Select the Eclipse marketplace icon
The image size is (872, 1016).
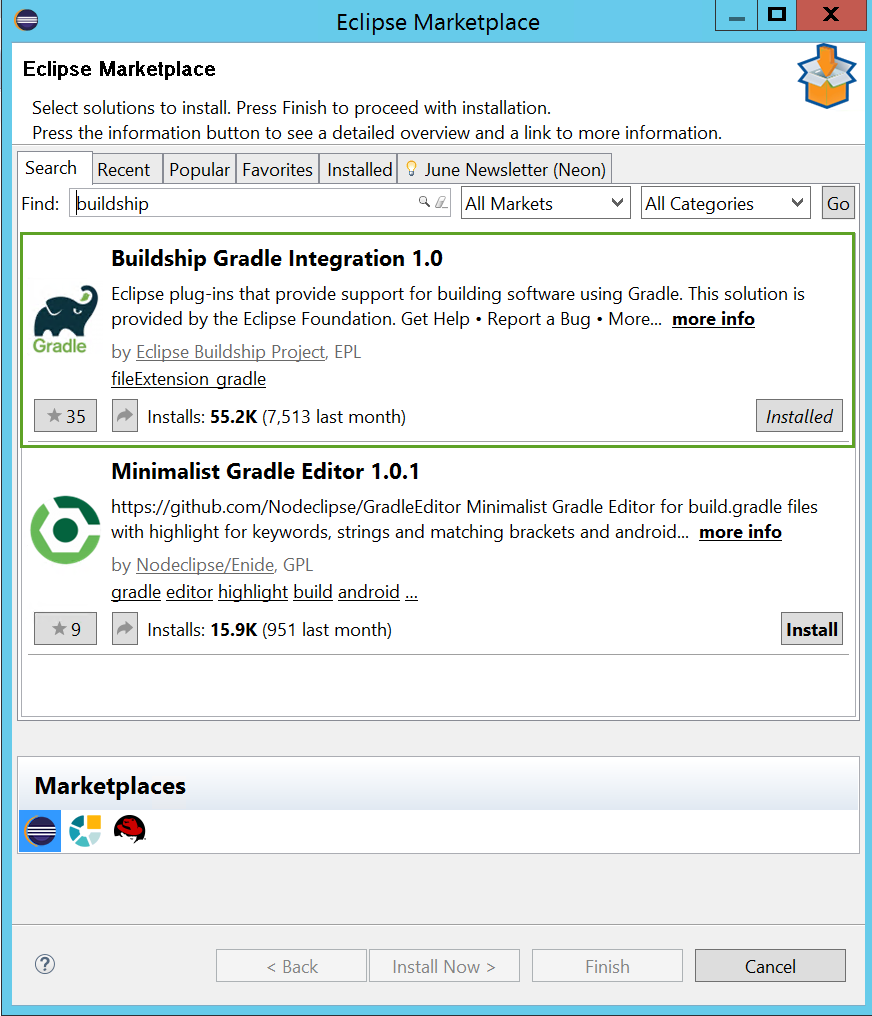pos(40,831)
